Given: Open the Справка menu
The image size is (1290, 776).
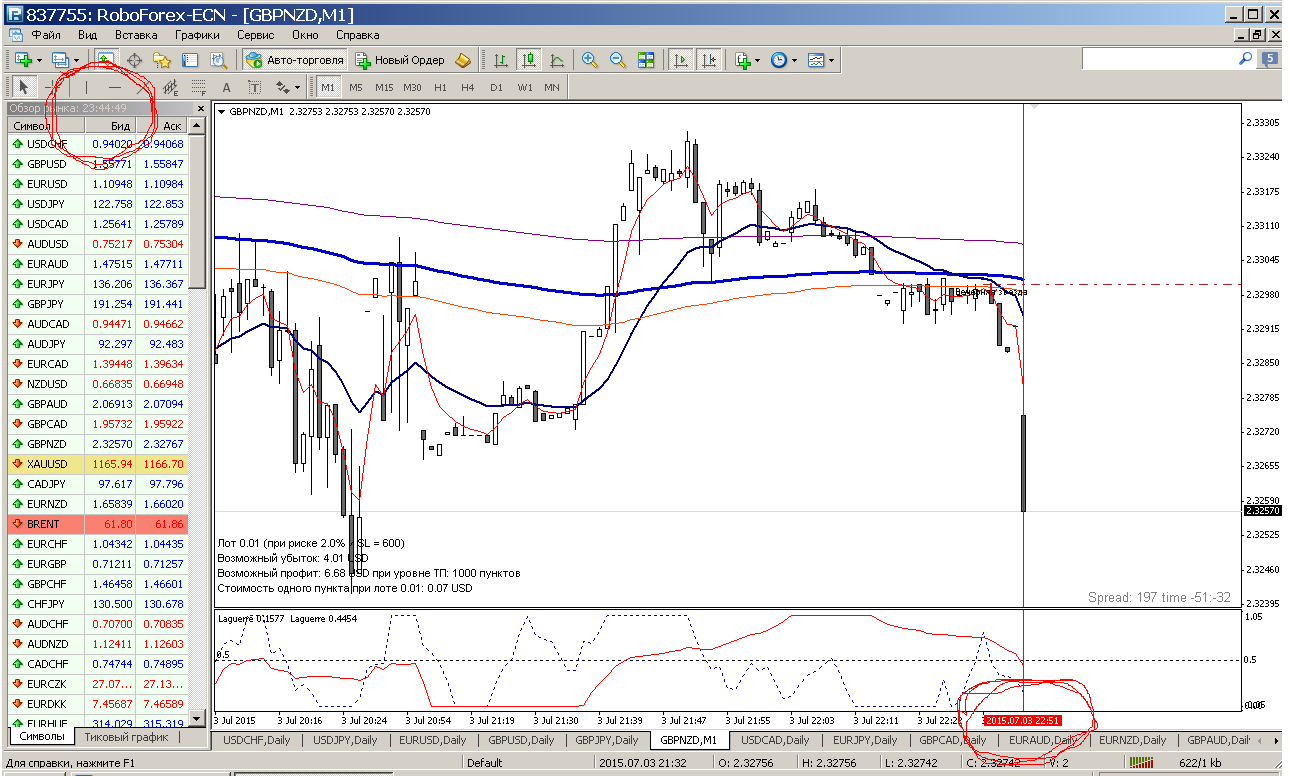Looking at the screenshot, I should (358, 34).
